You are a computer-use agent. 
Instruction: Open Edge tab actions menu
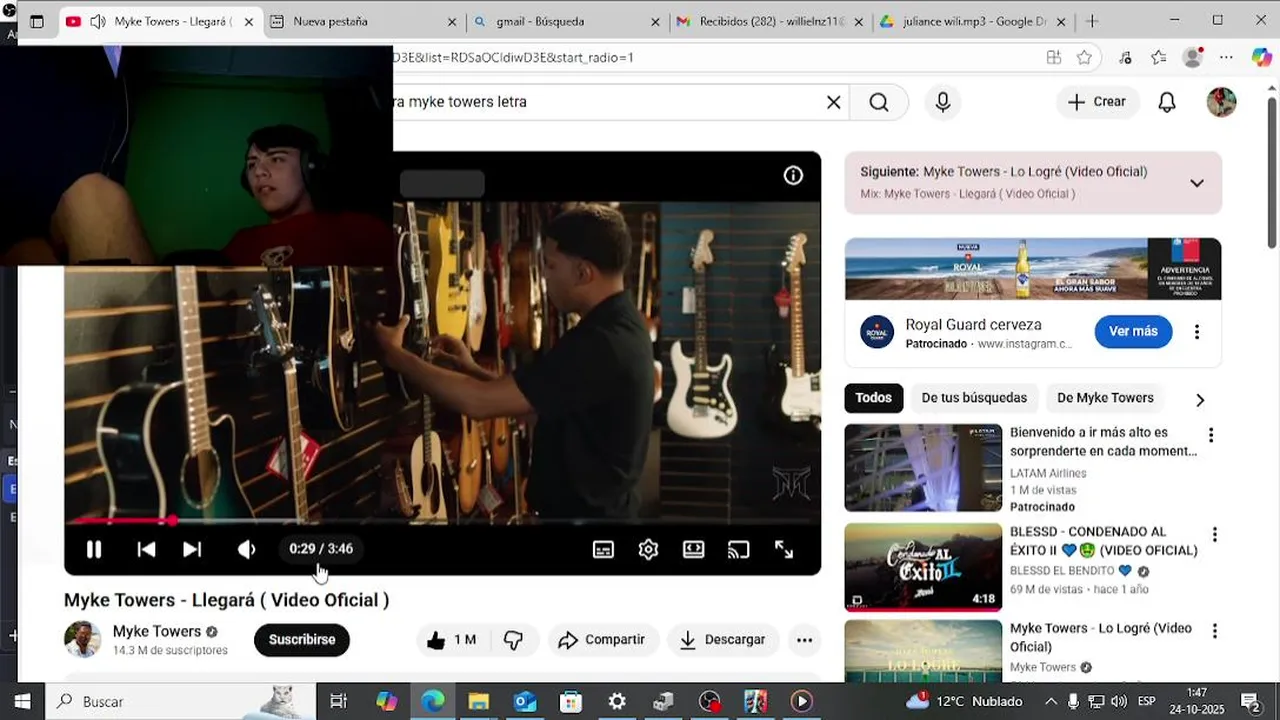[36, 21]
